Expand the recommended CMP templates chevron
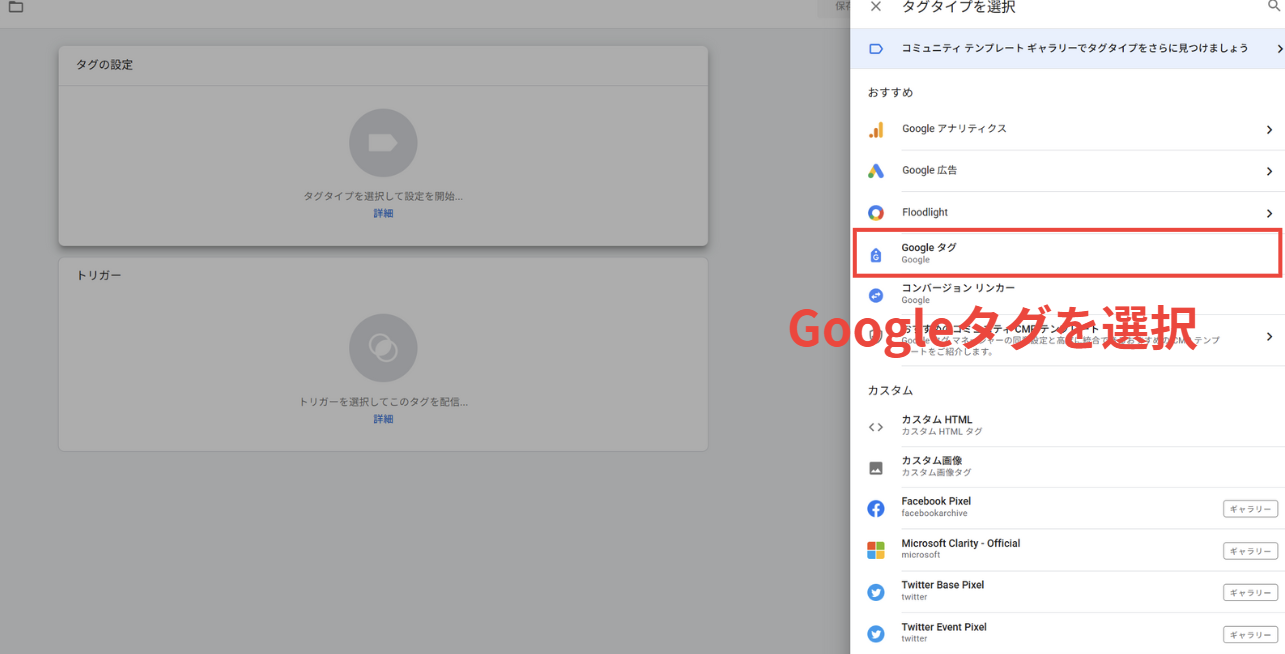1285x654 pixels. tap(1269, 337)
